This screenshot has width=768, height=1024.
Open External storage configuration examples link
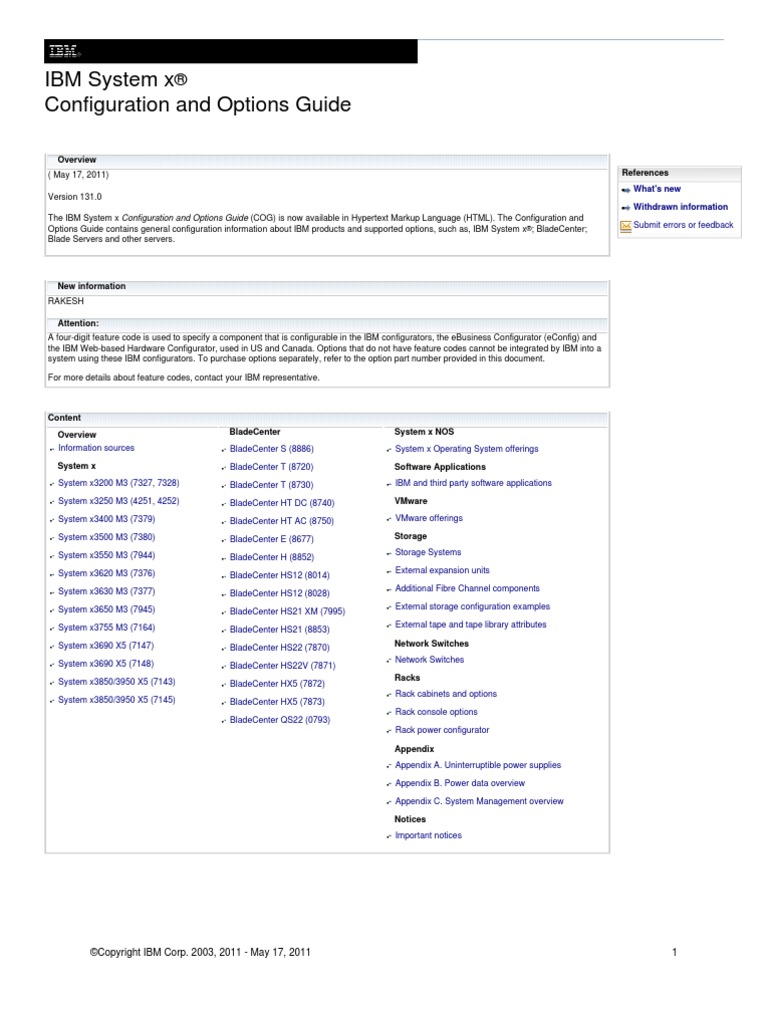tap(472, 607)
